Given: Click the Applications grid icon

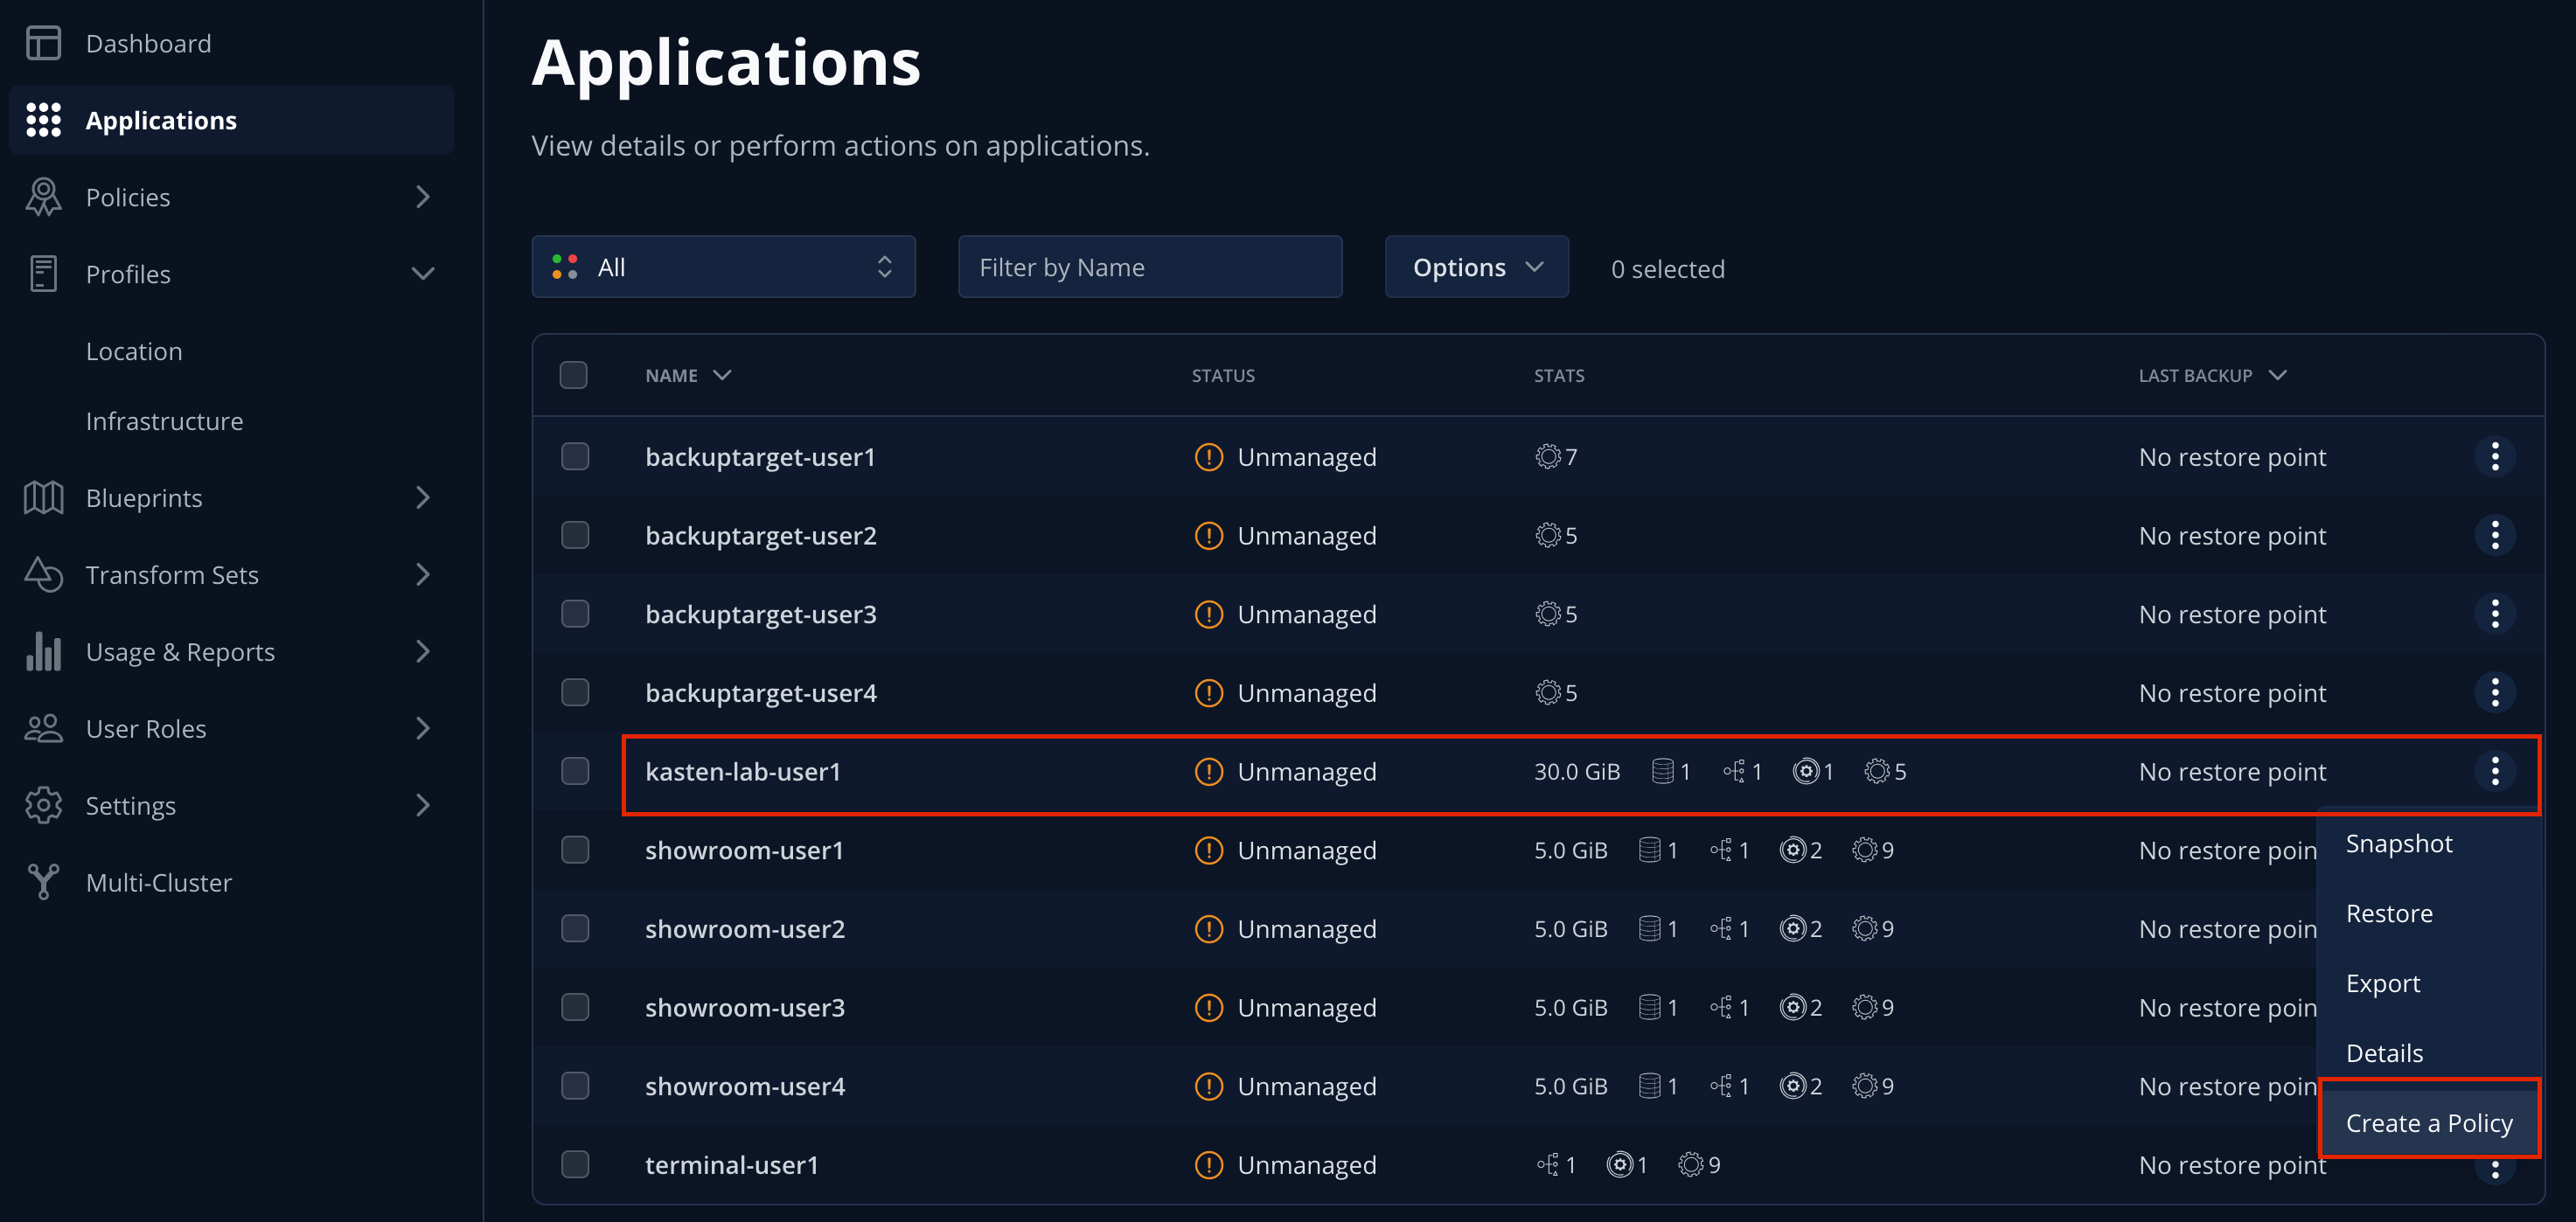Looking at the screenshot, I should 43,120.
